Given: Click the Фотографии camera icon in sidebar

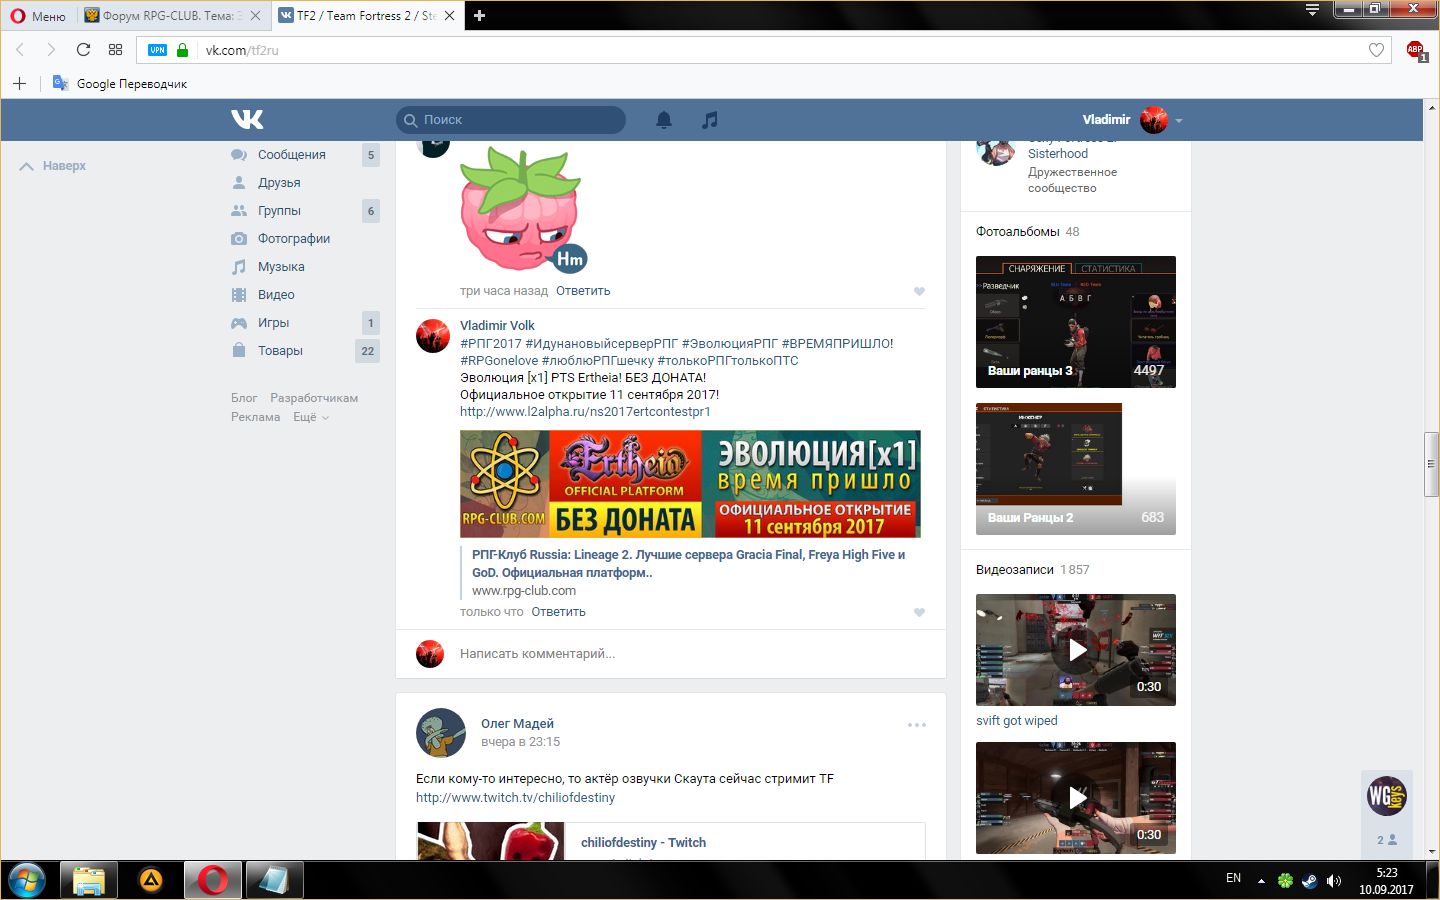Looking at the screenshot, I should point(239,239).
